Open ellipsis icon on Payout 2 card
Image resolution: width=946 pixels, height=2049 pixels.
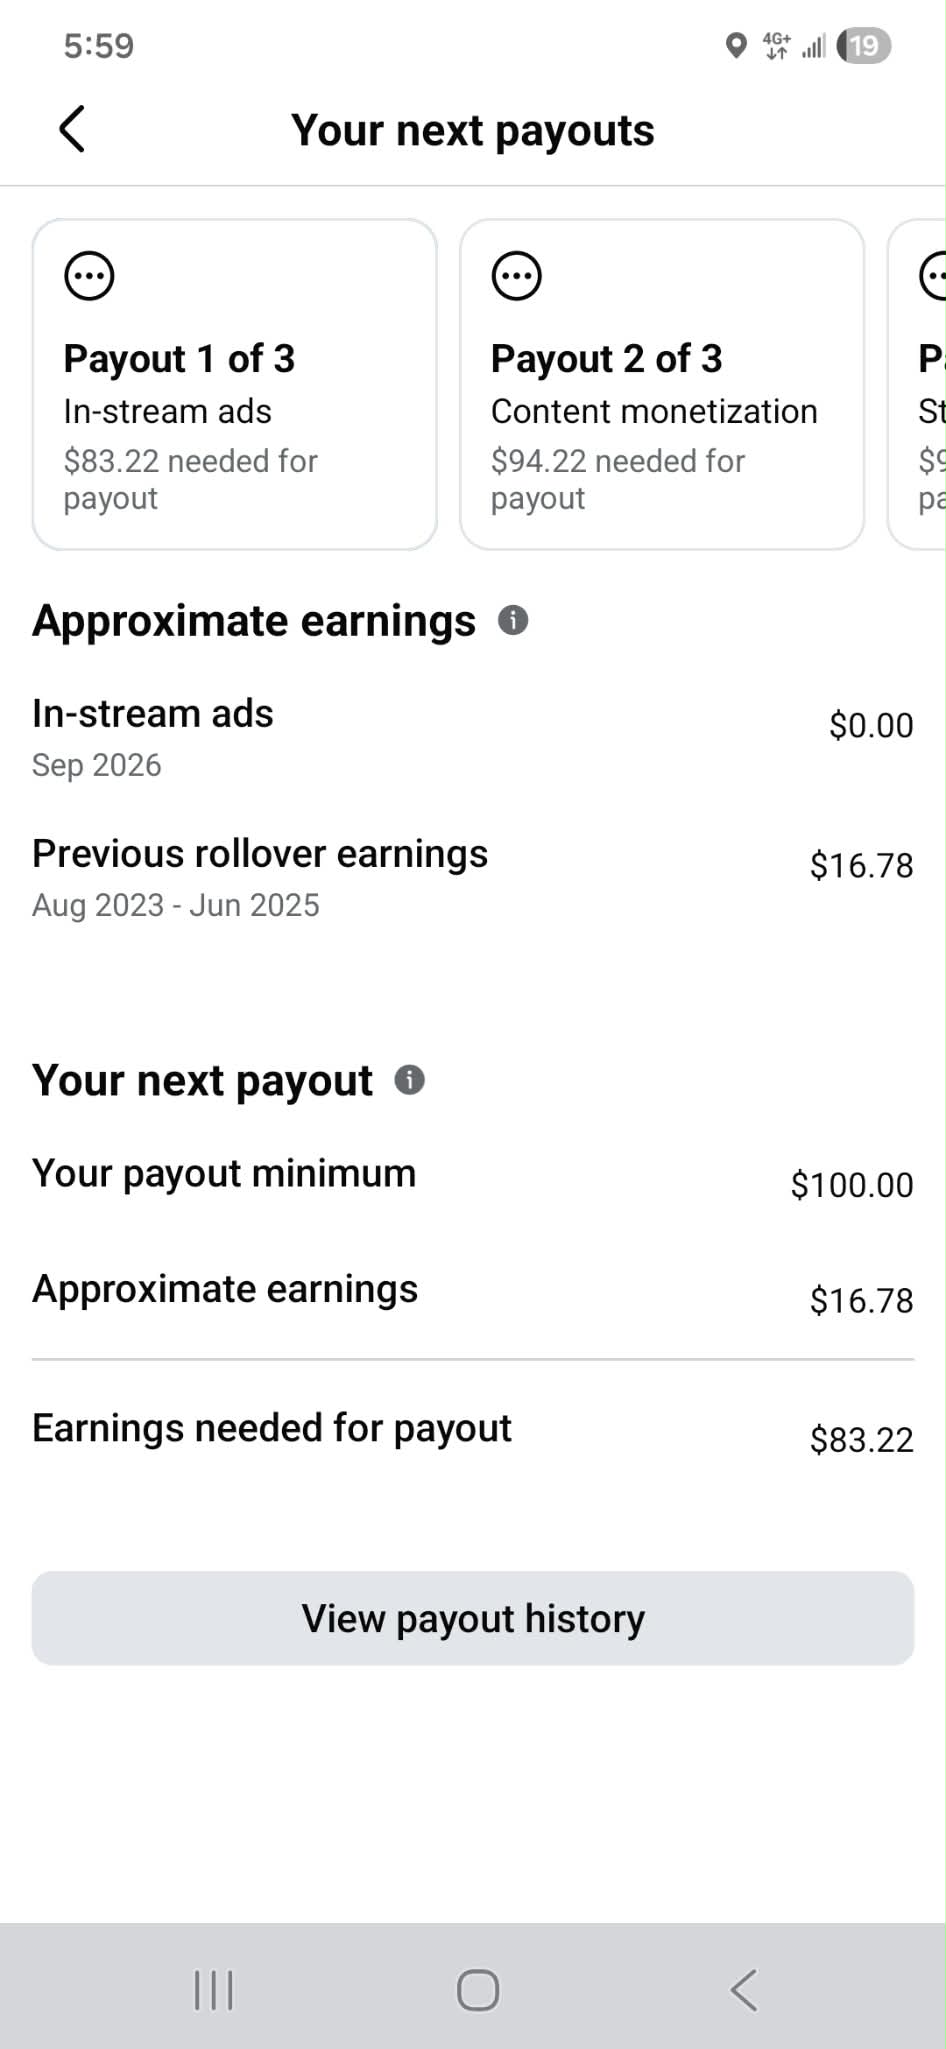point(516,275)
